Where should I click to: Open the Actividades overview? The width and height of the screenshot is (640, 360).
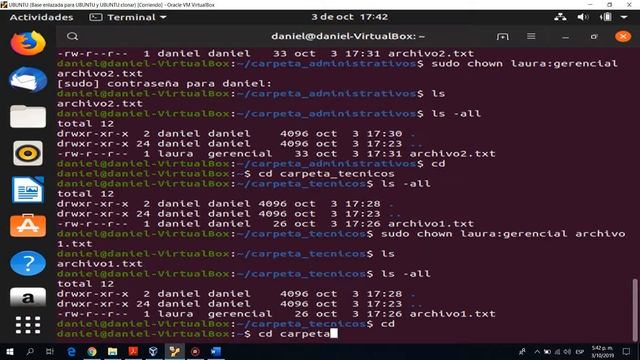[41, 17]
